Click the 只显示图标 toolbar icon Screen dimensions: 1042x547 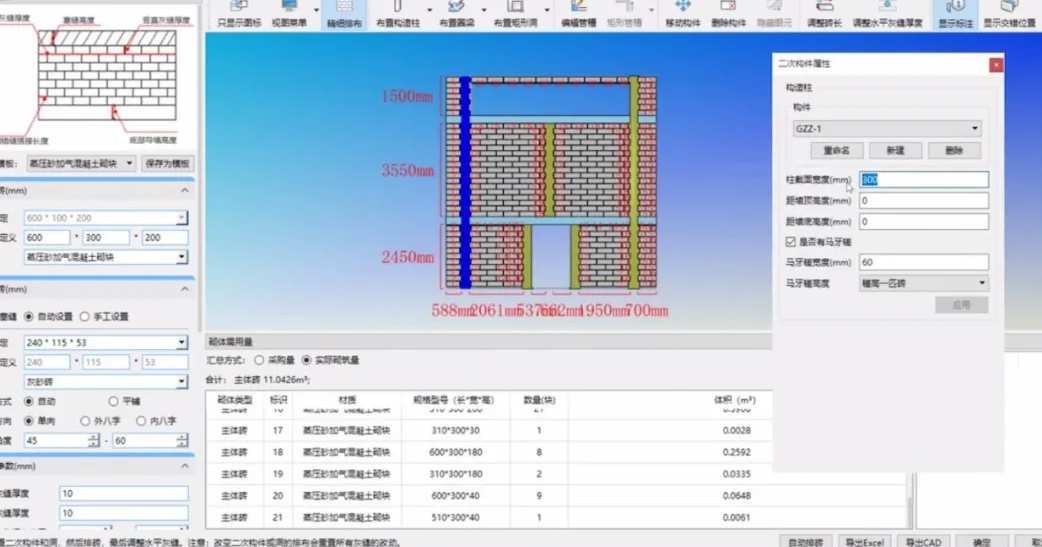(239, 14)
